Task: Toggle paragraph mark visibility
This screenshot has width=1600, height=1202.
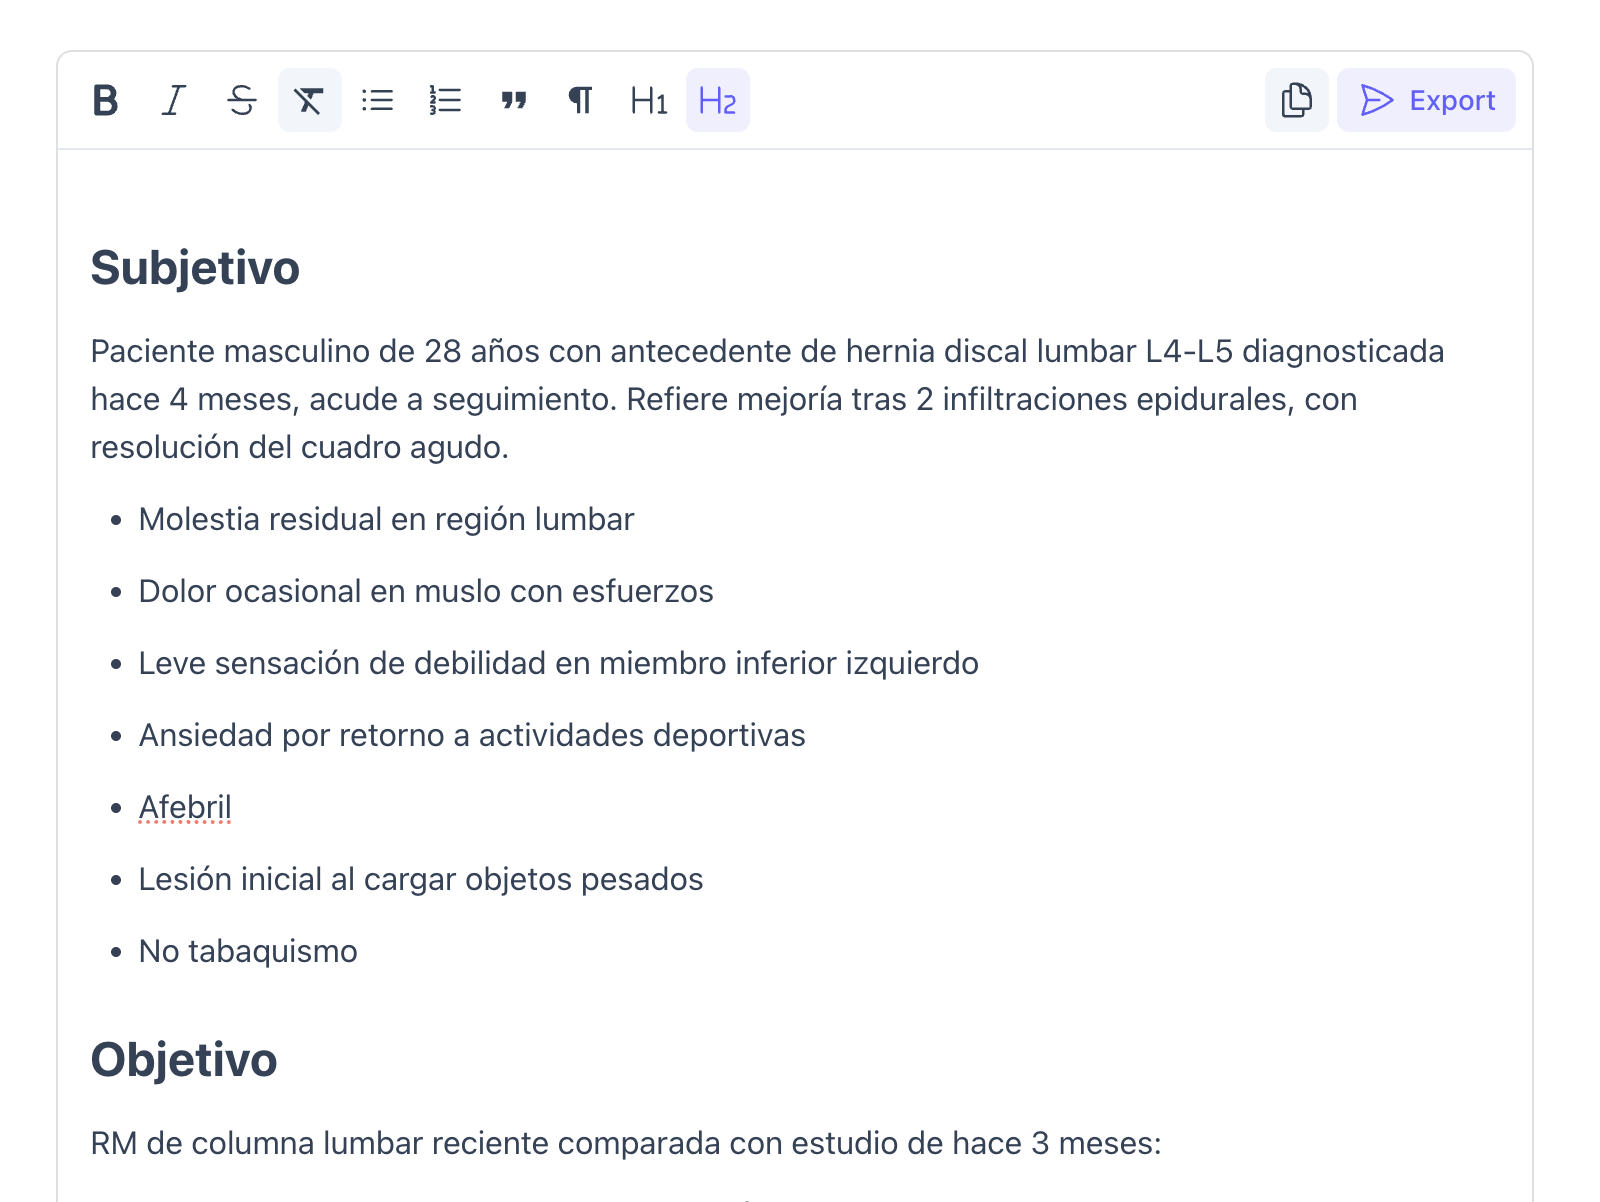Action: (580, 99)
